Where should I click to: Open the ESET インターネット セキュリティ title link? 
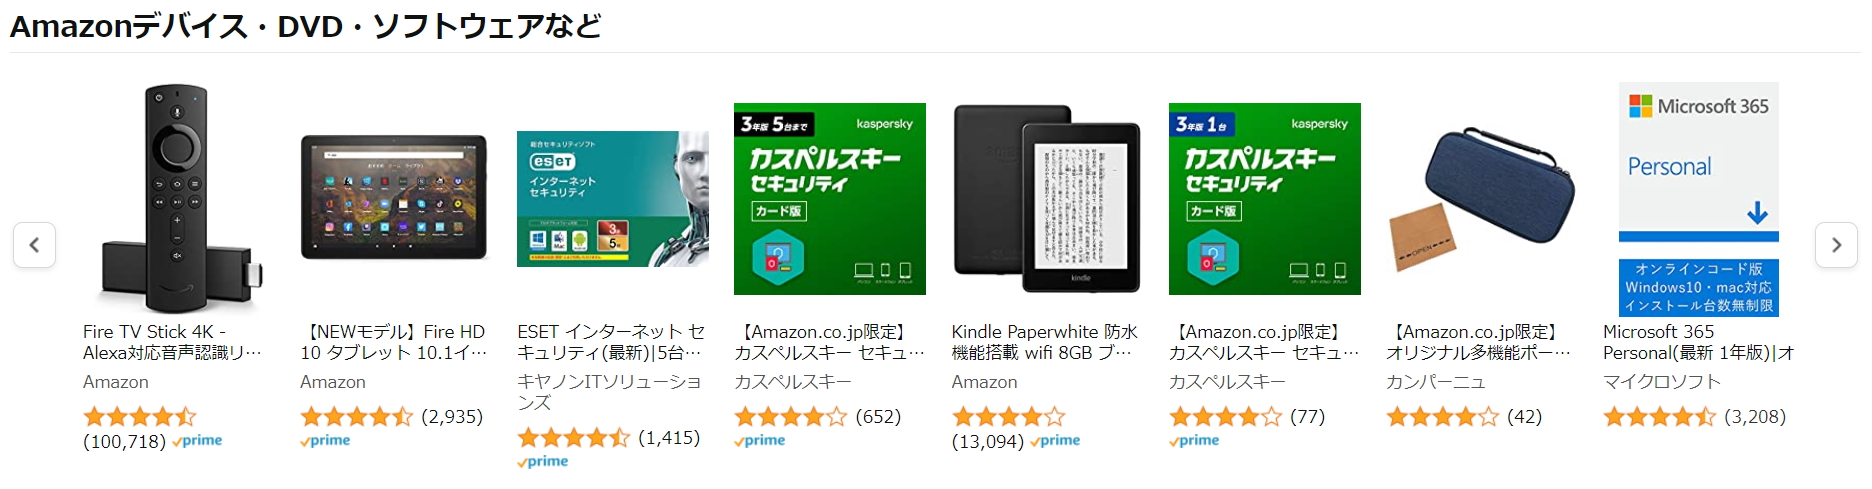coord(610,342)
